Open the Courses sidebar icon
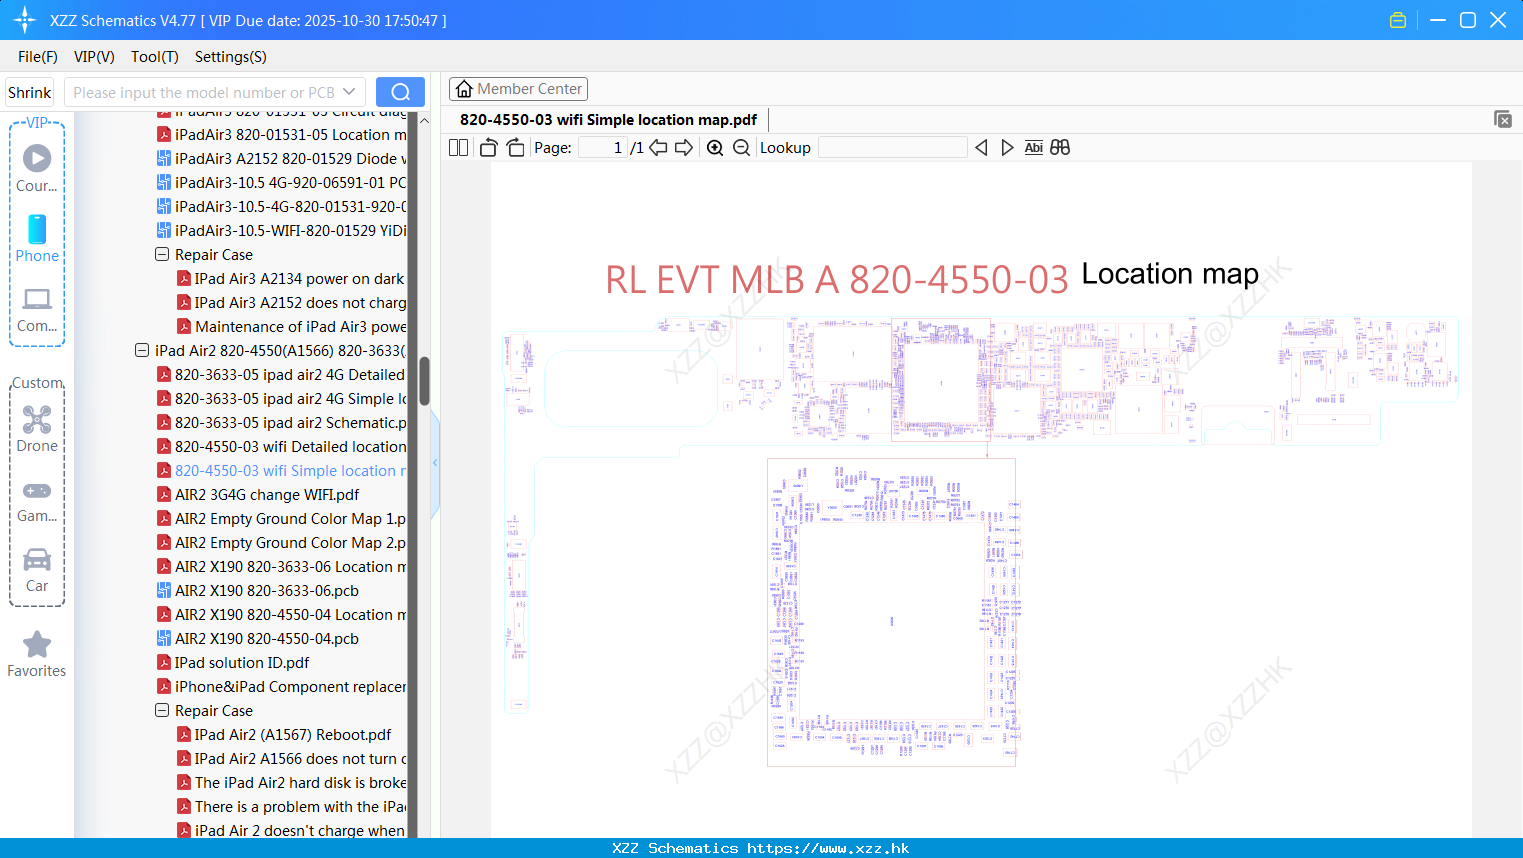 (37, 158)
